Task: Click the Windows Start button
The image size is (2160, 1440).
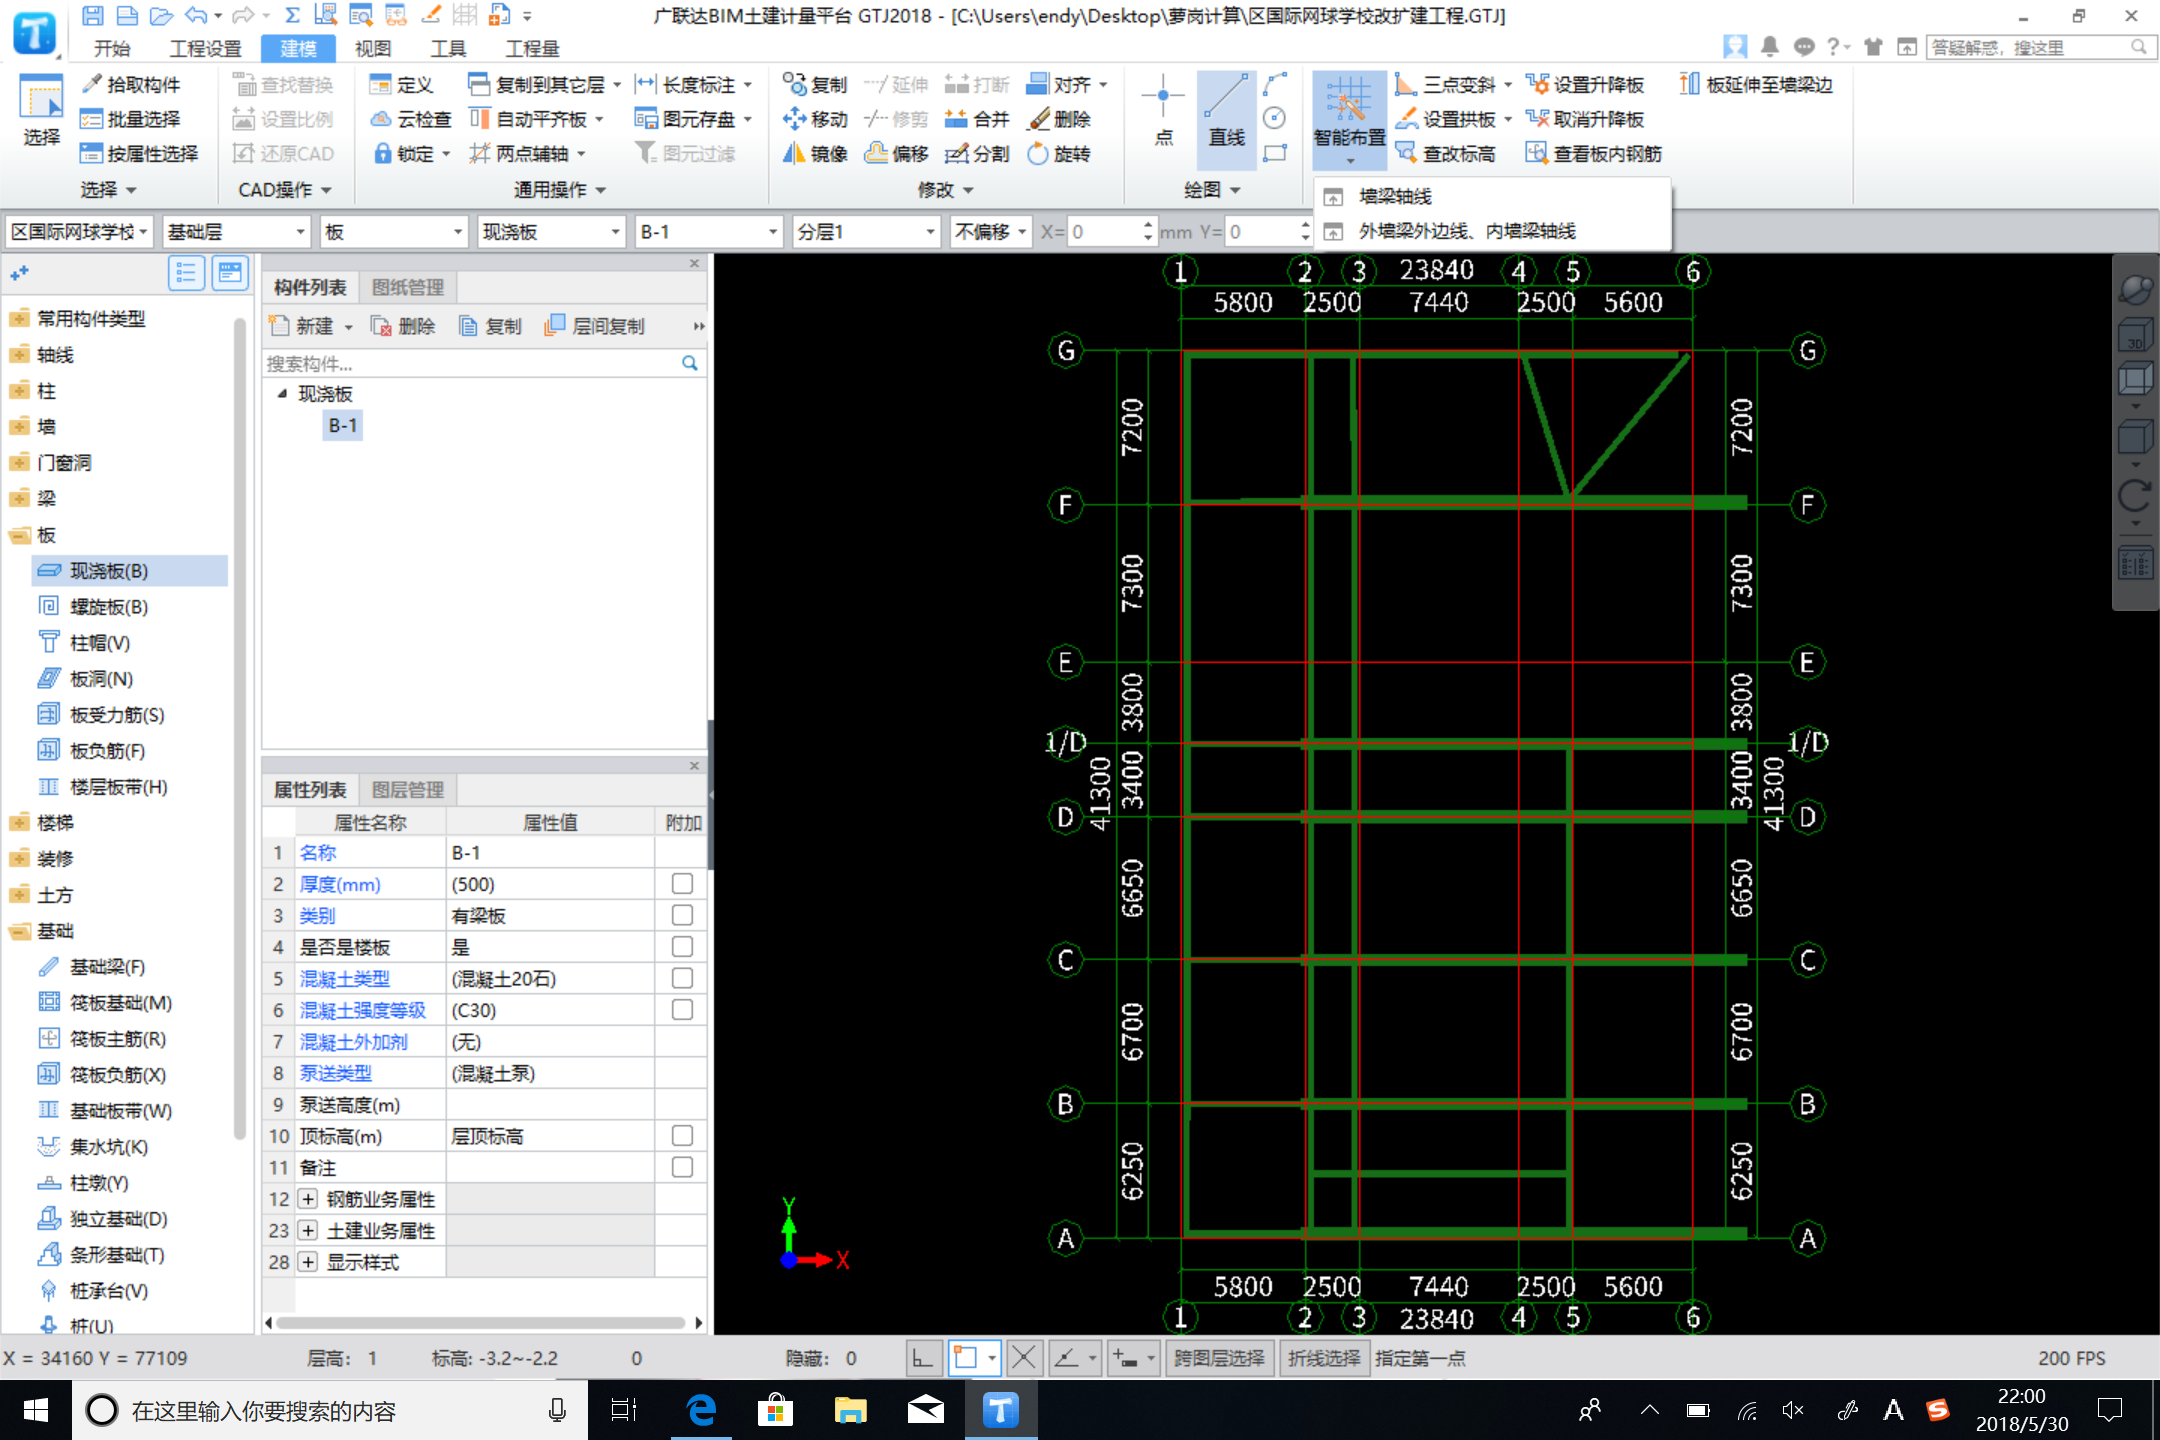Action: (x=36, y=1411)
